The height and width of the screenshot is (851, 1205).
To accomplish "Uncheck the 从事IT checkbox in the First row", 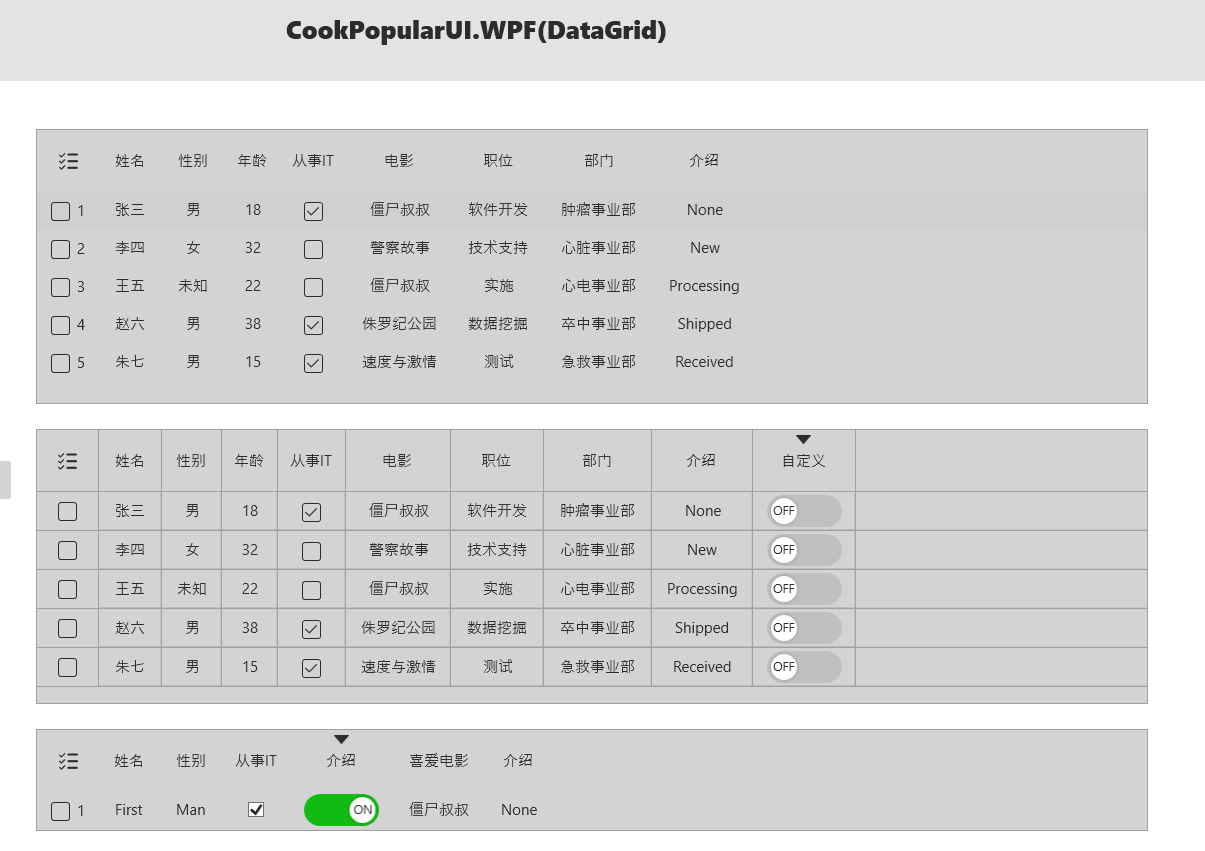I will 256,810.
